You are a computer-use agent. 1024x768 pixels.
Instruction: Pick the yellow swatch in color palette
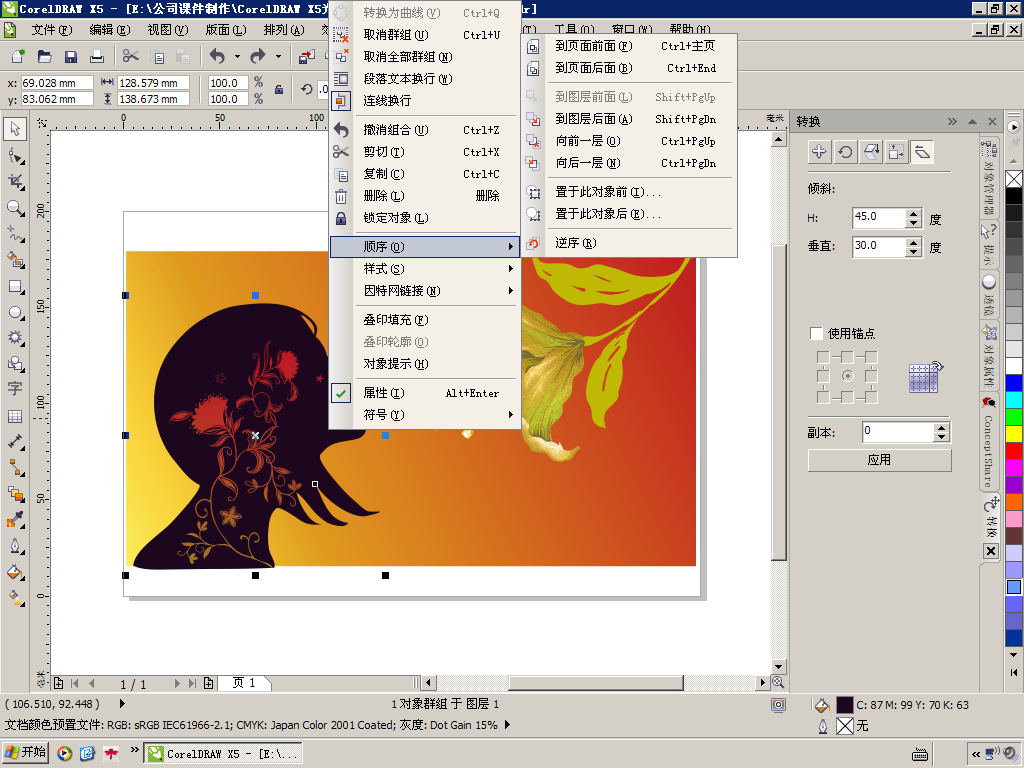[1014, 434]
